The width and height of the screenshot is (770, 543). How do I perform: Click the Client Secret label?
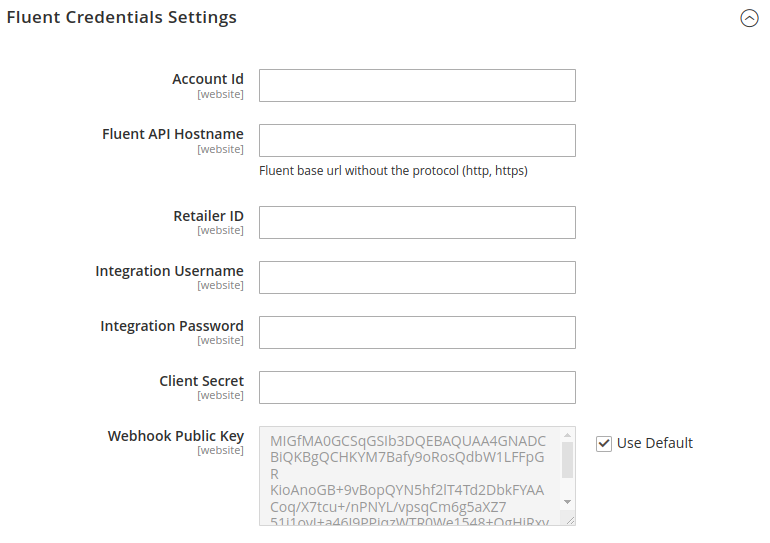pyautogui.click(x=201, y=381)
